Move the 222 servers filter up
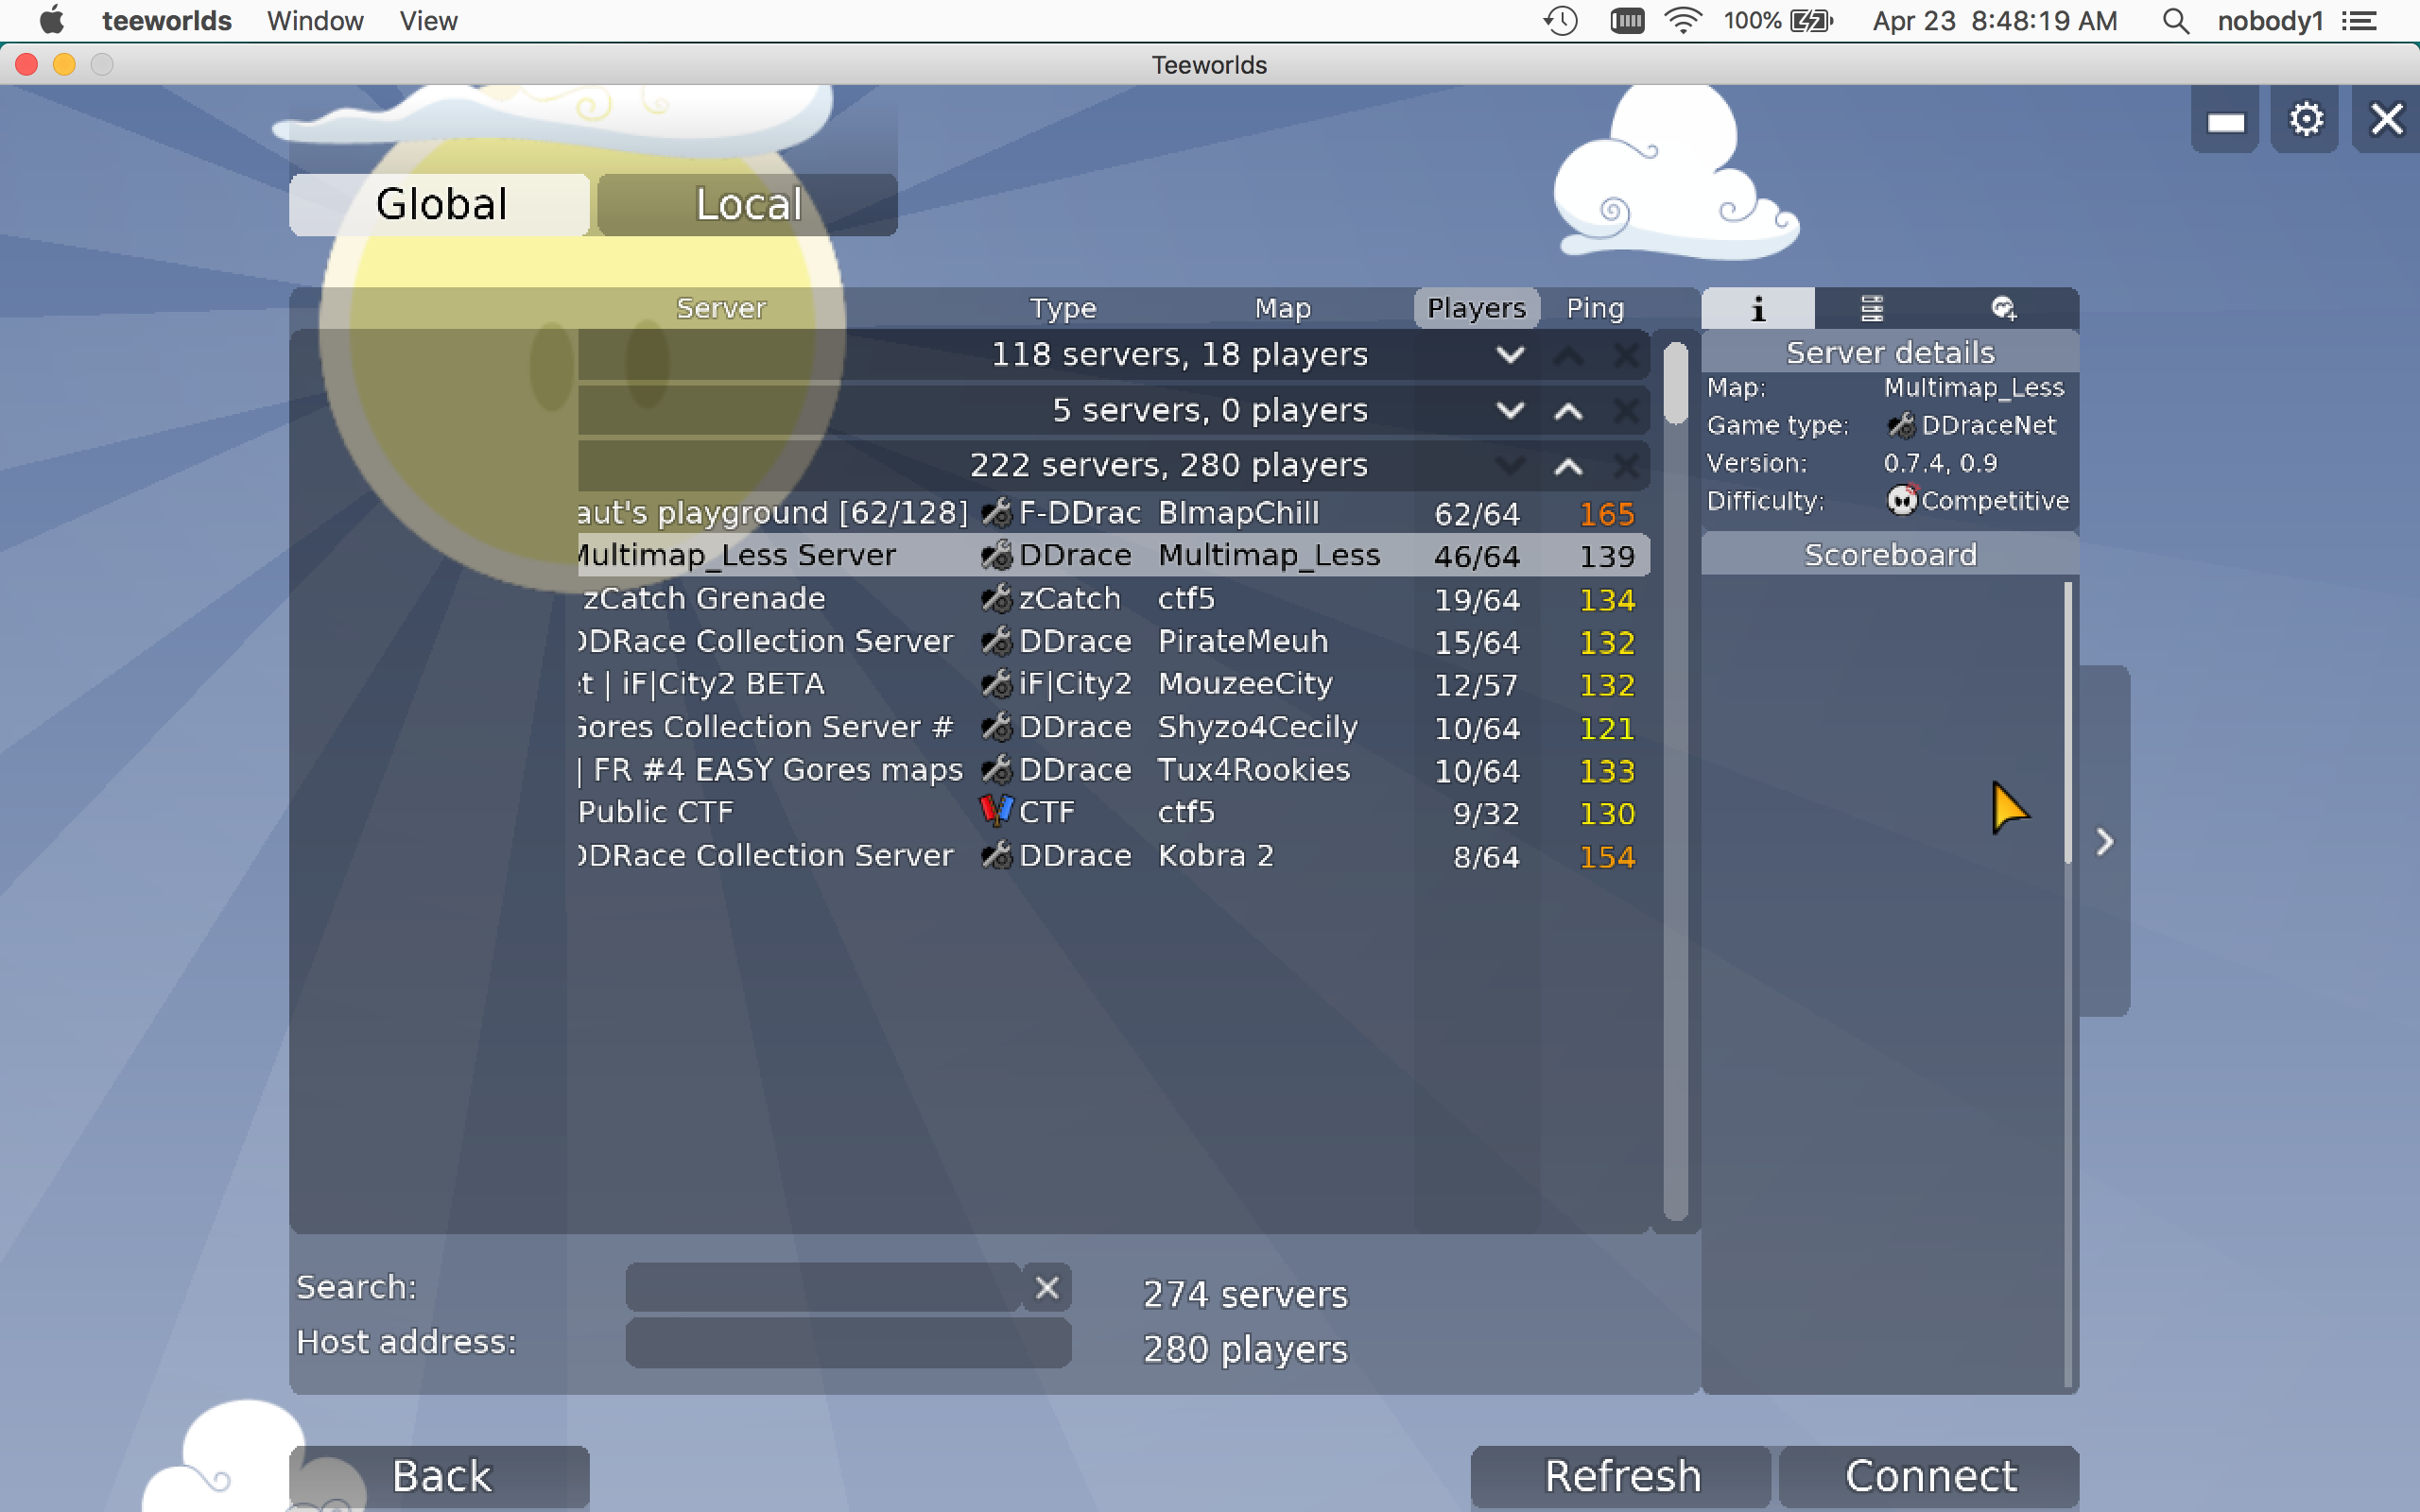The image size is (2420, 1512). [x=1568, y=466]
